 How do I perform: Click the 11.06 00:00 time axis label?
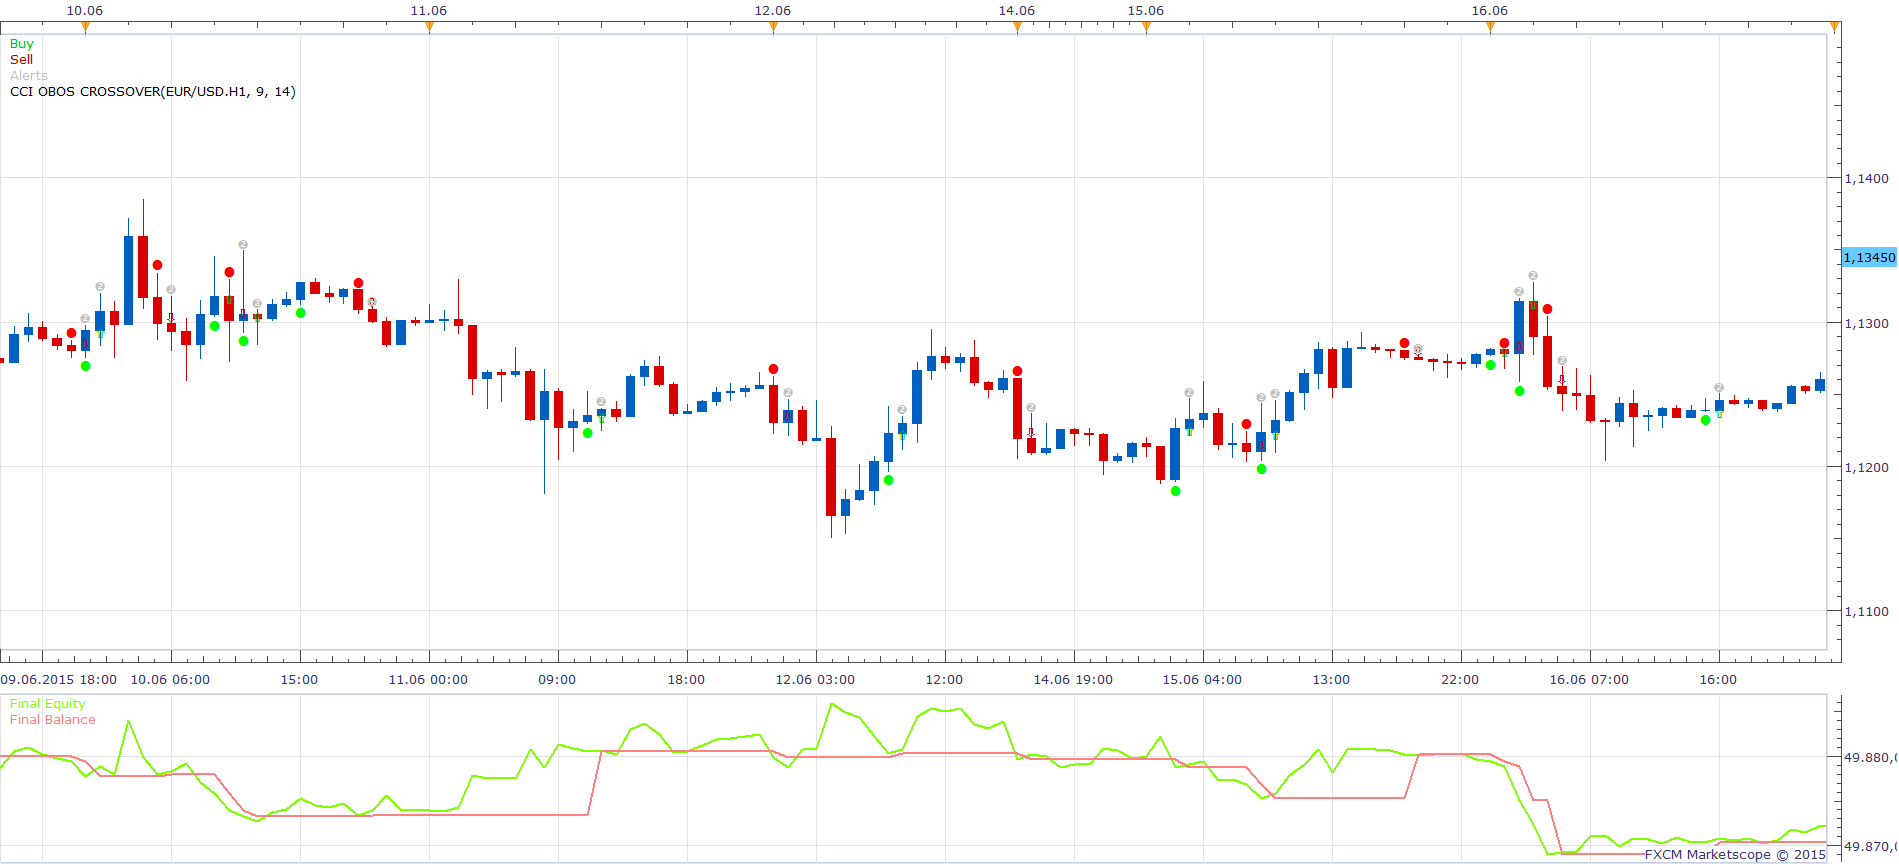pyautogui.click(x=428, y=680)
